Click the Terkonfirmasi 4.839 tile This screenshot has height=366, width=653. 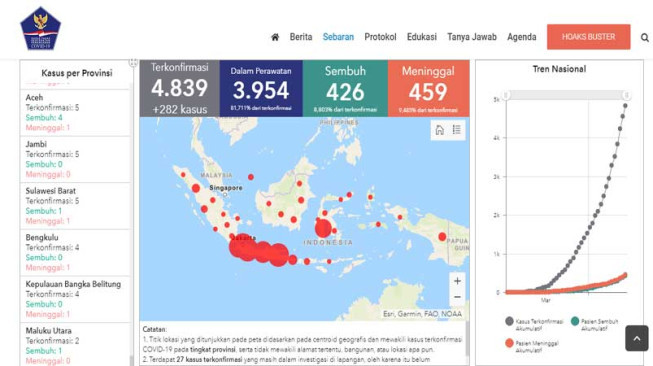click(x=179, y=88)
